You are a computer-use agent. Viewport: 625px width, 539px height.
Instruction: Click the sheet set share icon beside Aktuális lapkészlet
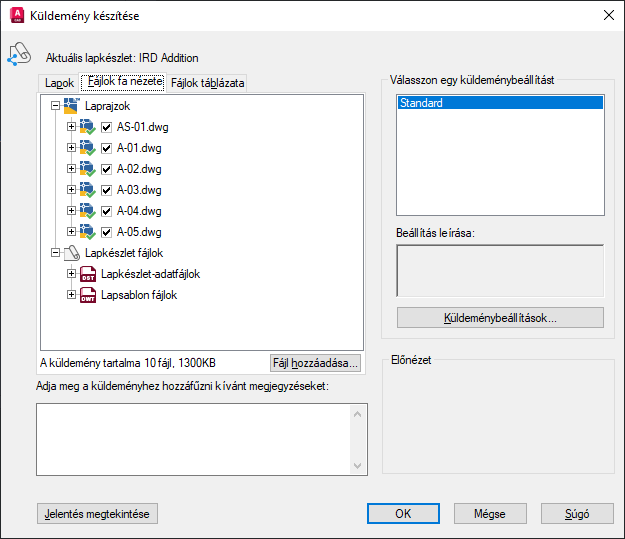click(19, 54)
